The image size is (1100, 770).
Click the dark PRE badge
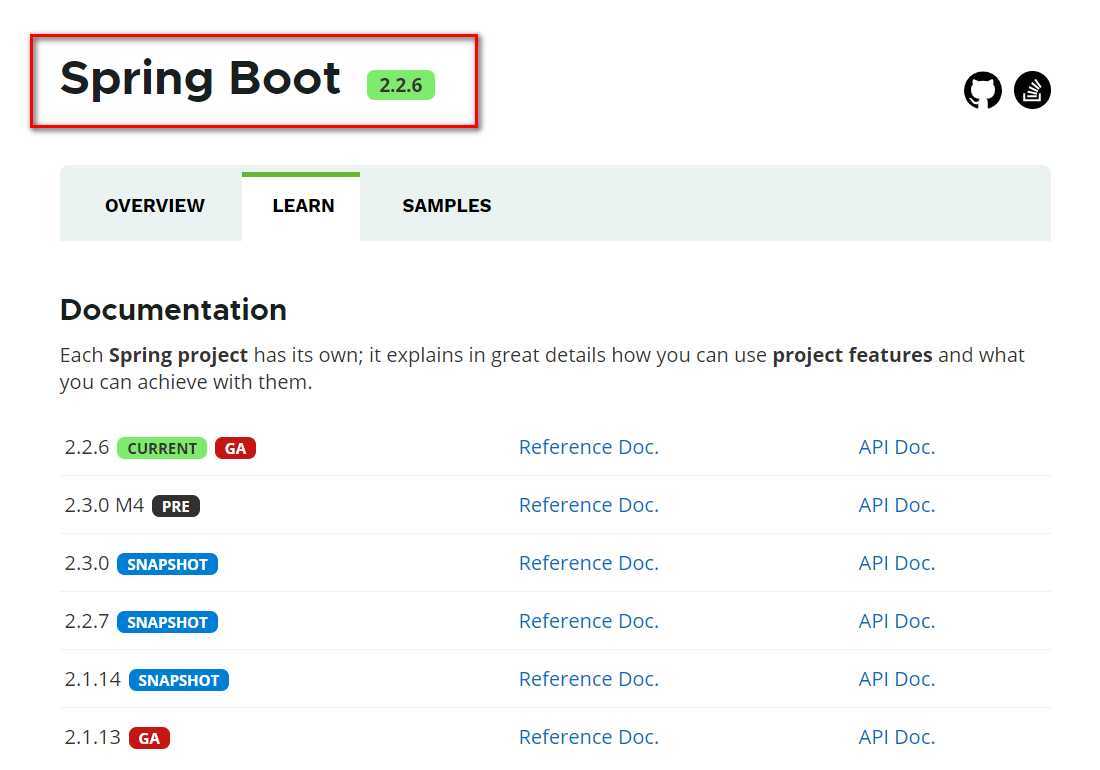[x=176, y=506]
